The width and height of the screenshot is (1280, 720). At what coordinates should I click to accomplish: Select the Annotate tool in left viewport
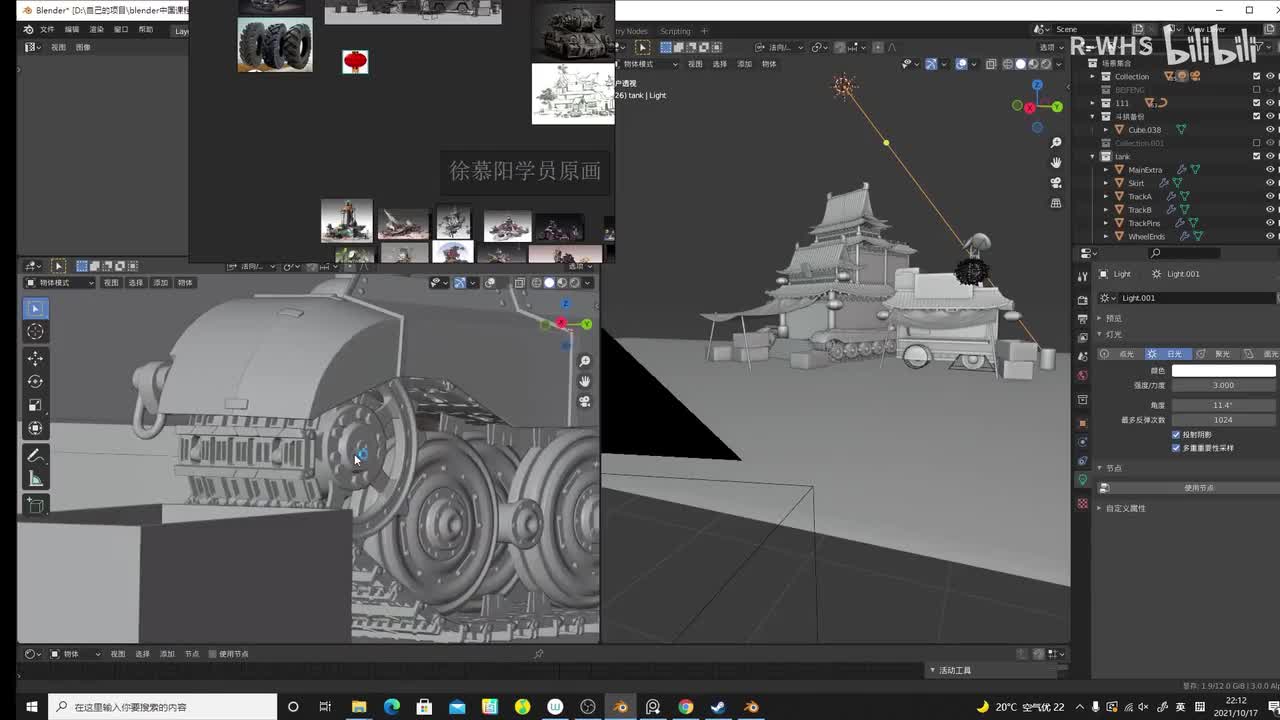pos(35,455)
